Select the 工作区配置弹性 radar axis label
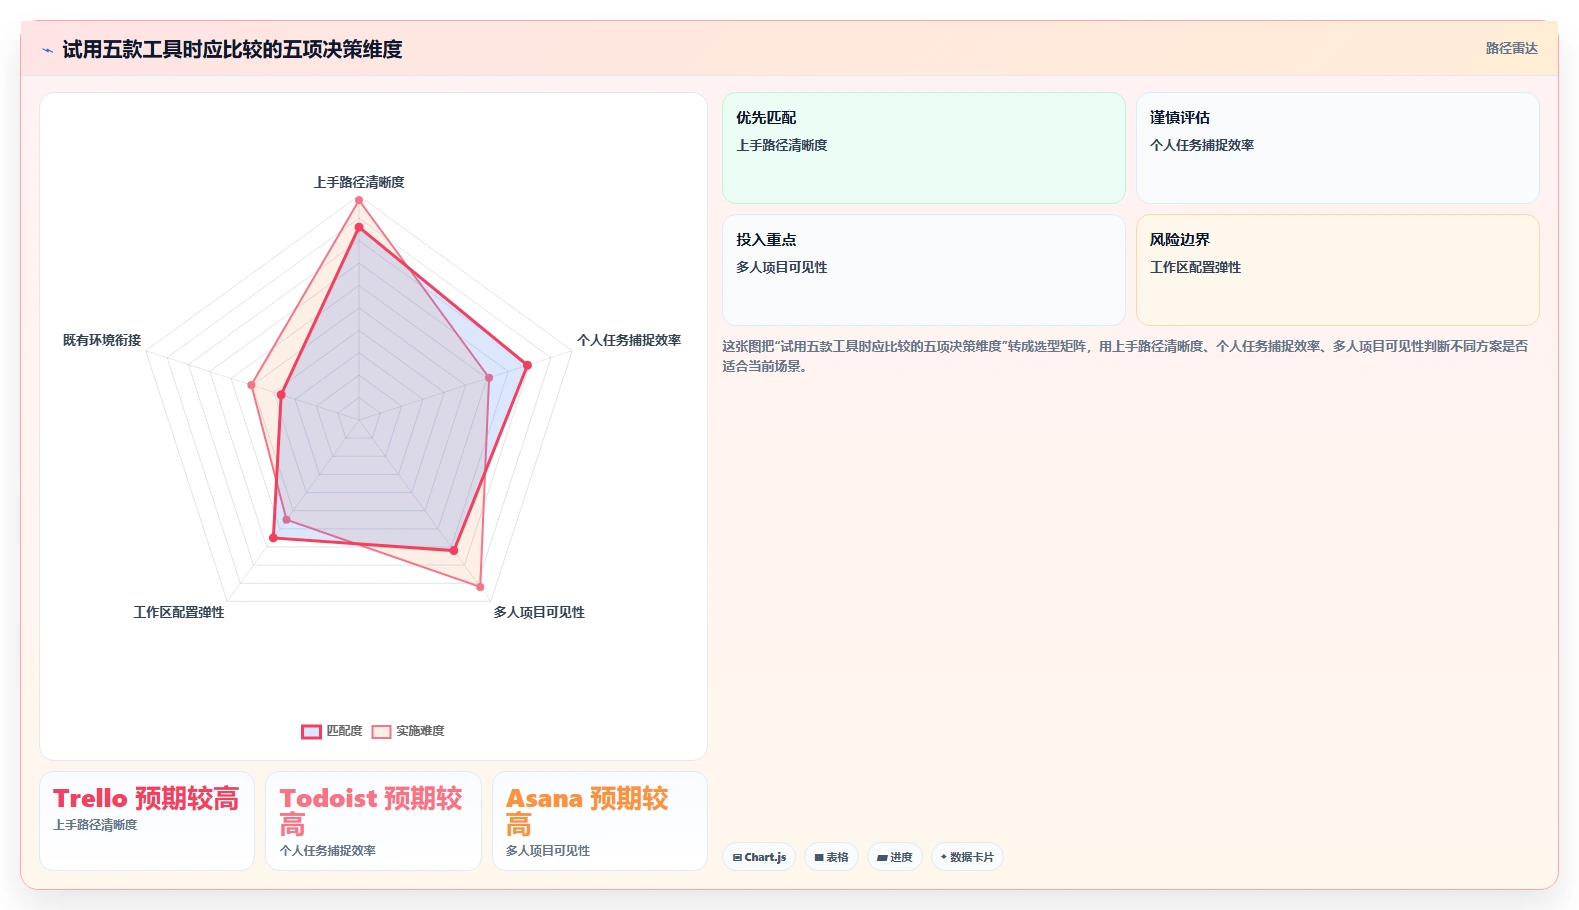The image size is (1579, 910). pyautogui.click(x=179, y=612)
